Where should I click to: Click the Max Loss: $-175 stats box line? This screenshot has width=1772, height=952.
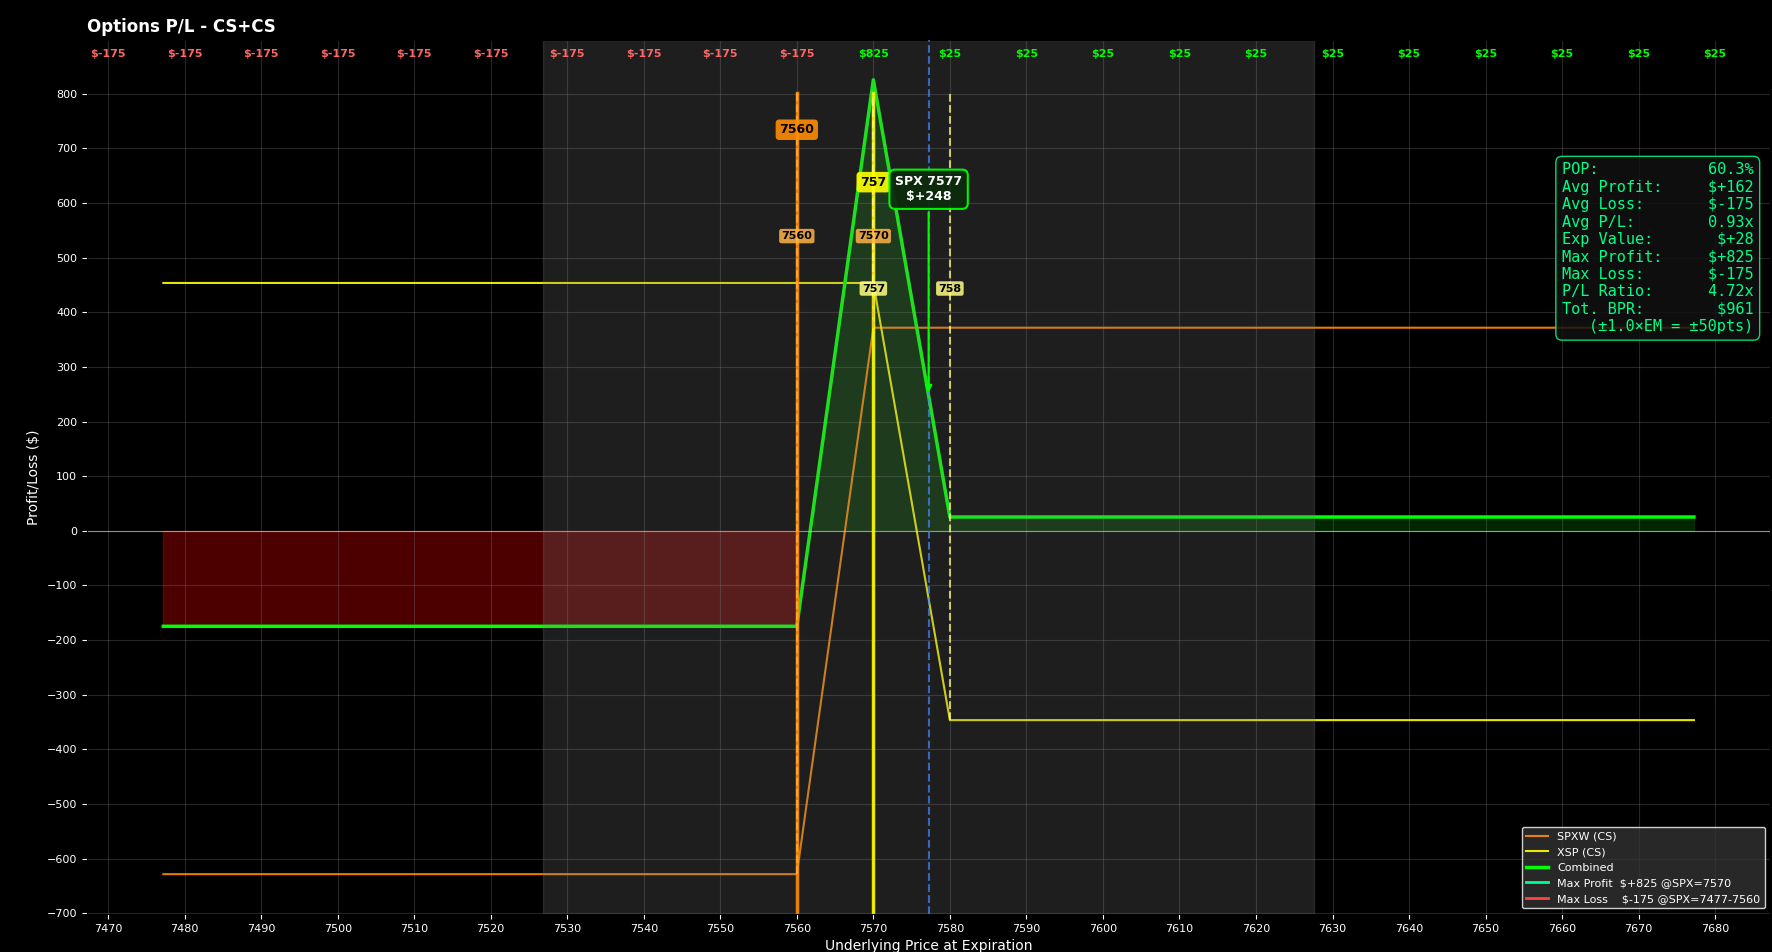pyautogui.click(x=1657, y=274)
